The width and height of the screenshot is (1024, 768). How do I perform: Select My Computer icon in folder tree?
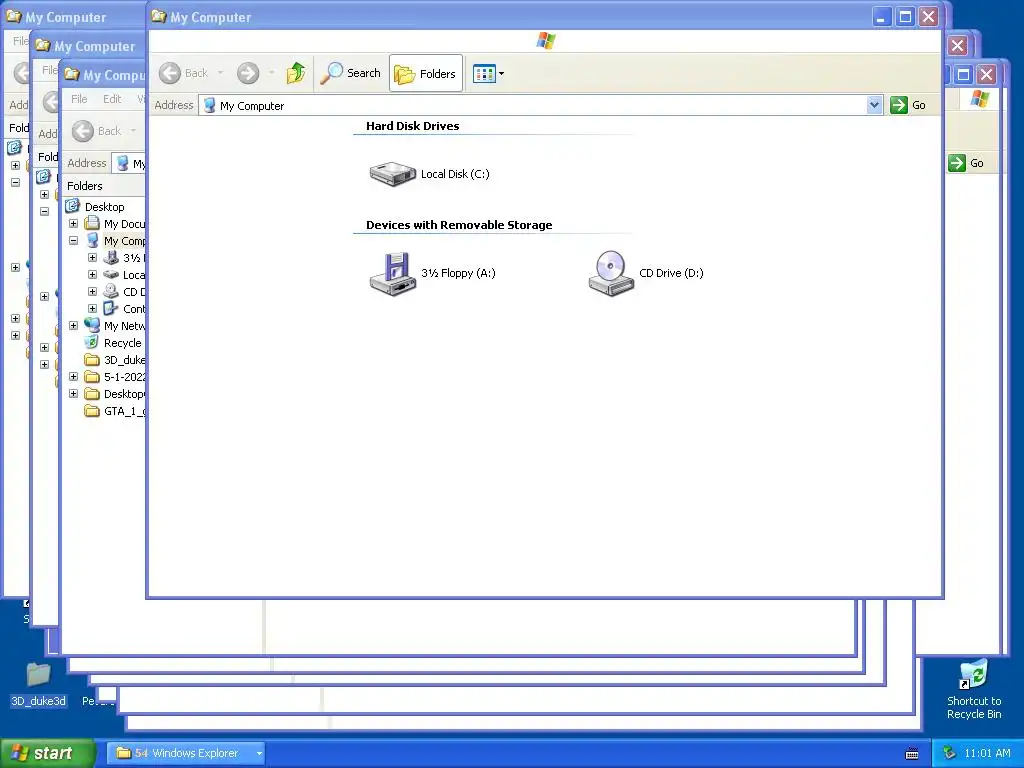point(92,241)
